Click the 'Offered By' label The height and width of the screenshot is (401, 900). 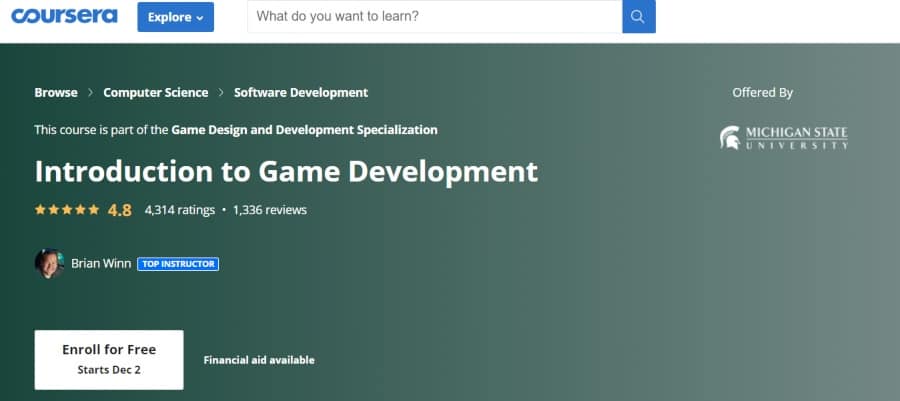pos(762,92)
